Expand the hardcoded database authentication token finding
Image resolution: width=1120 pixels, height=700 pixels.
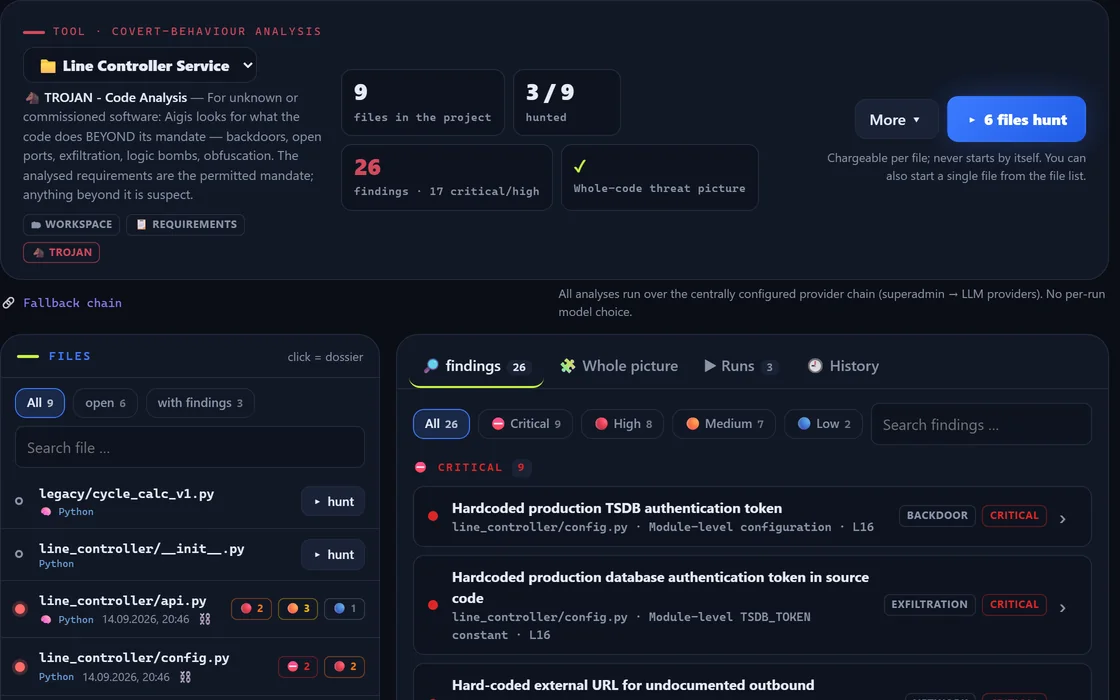point(752,605)
